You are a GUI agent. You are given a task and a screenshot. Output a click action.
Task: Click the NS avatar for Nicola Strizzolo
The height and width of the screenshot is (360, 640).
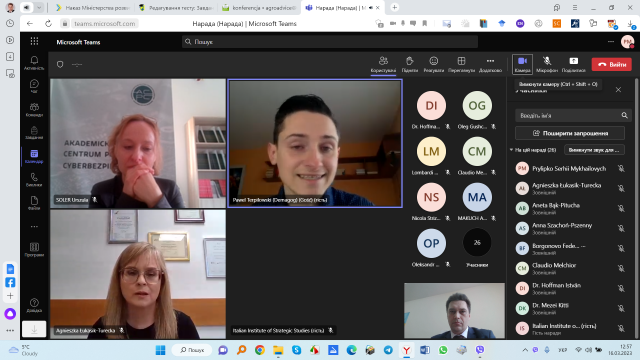[x=431, y=197]
